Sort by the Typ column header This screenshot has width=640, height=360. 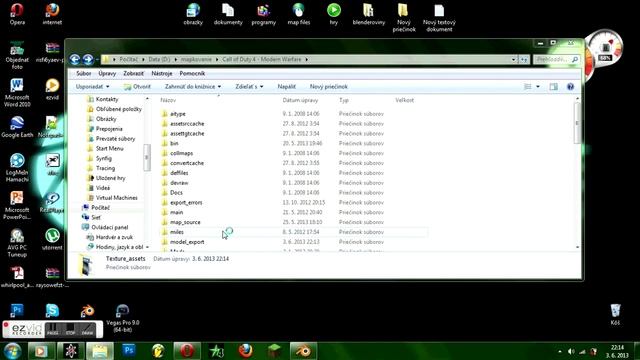(x=344, y=100)
